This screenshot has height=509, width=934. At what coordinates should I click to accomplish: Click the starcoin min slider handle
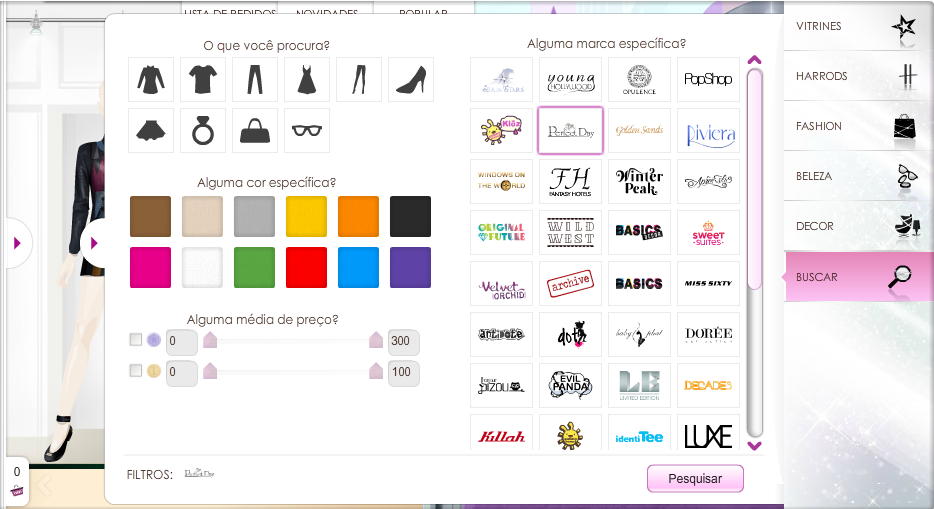point(210,371)
